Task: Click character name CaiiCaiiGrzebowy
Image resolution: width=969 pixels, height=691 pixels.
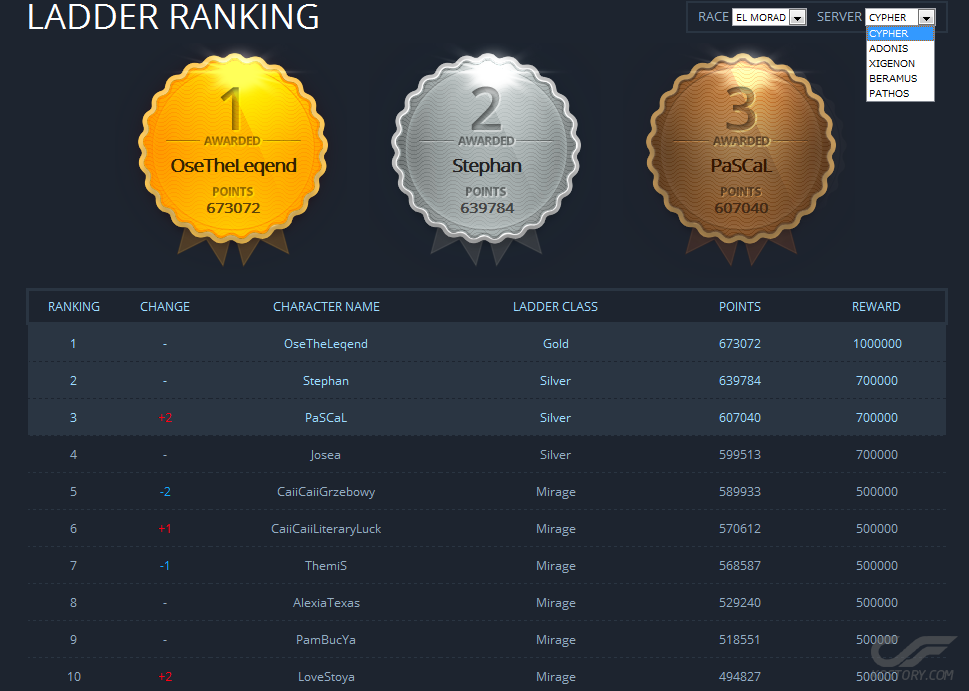Action: tap(326, 492)
